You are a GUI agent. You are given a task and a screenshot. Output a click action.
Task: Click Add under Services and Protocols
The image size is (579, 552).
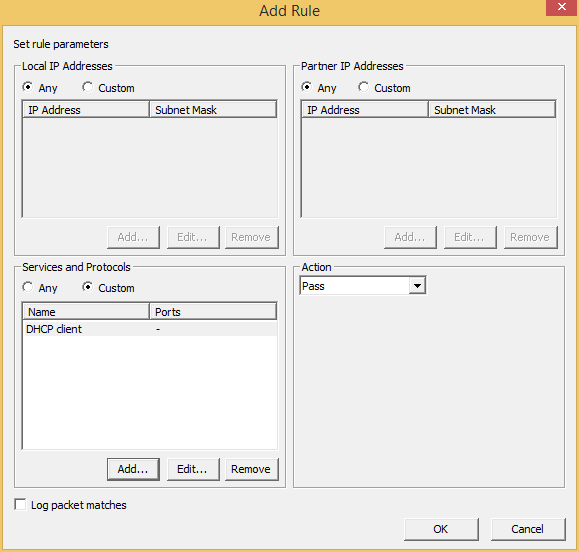click(x=133, y=469)
